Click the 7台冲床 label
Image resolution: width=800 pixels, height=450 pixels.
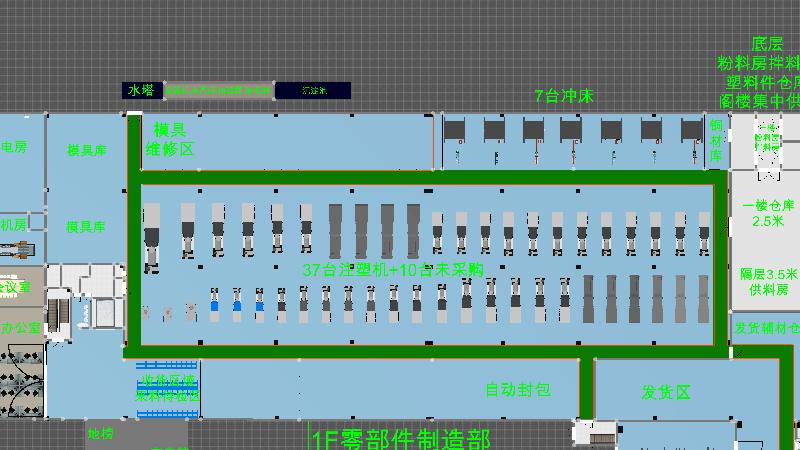tap(564, 96)
